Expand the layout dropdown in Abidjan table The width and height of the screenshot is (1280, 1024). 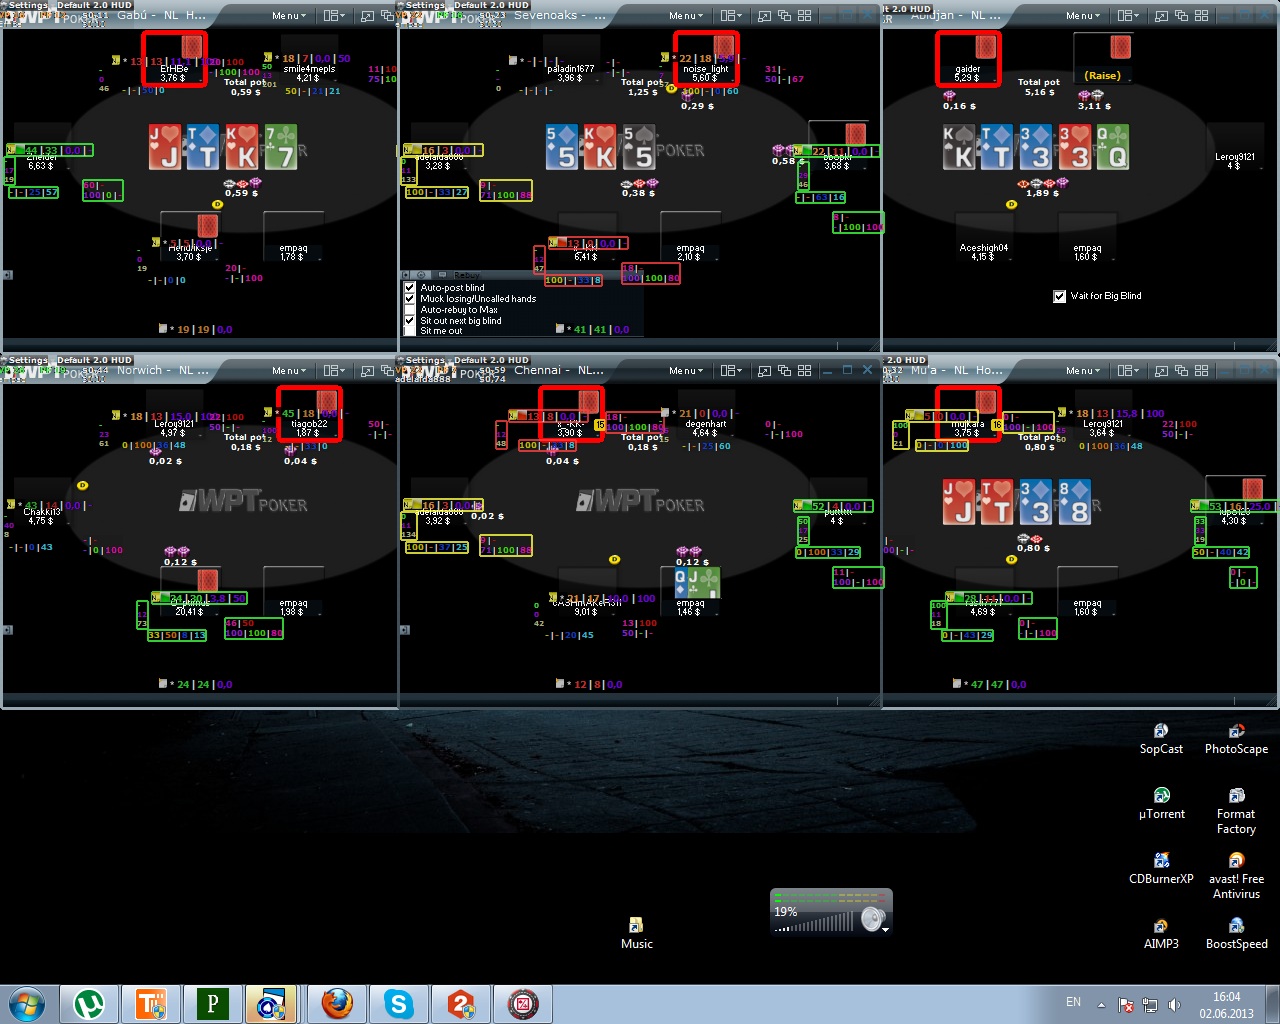pyautogui.click(x=1128, y=16)
